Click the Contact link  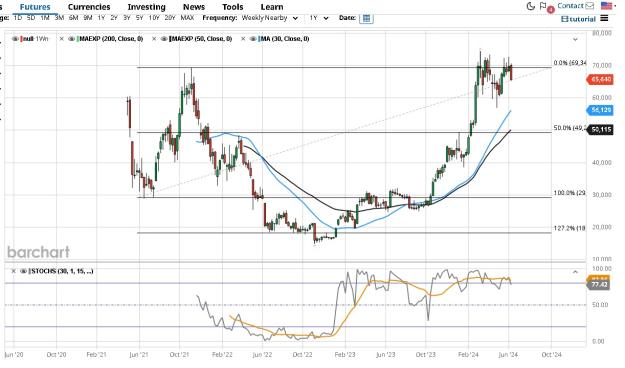click(x=570, y=6)
